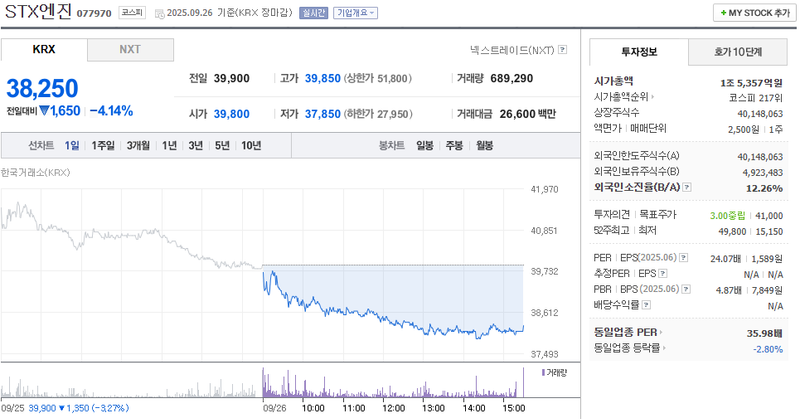This screenshot has width=800, height=419.
Task: Show the 월봉 candlestick chart
Action: [x=485, y=145]
